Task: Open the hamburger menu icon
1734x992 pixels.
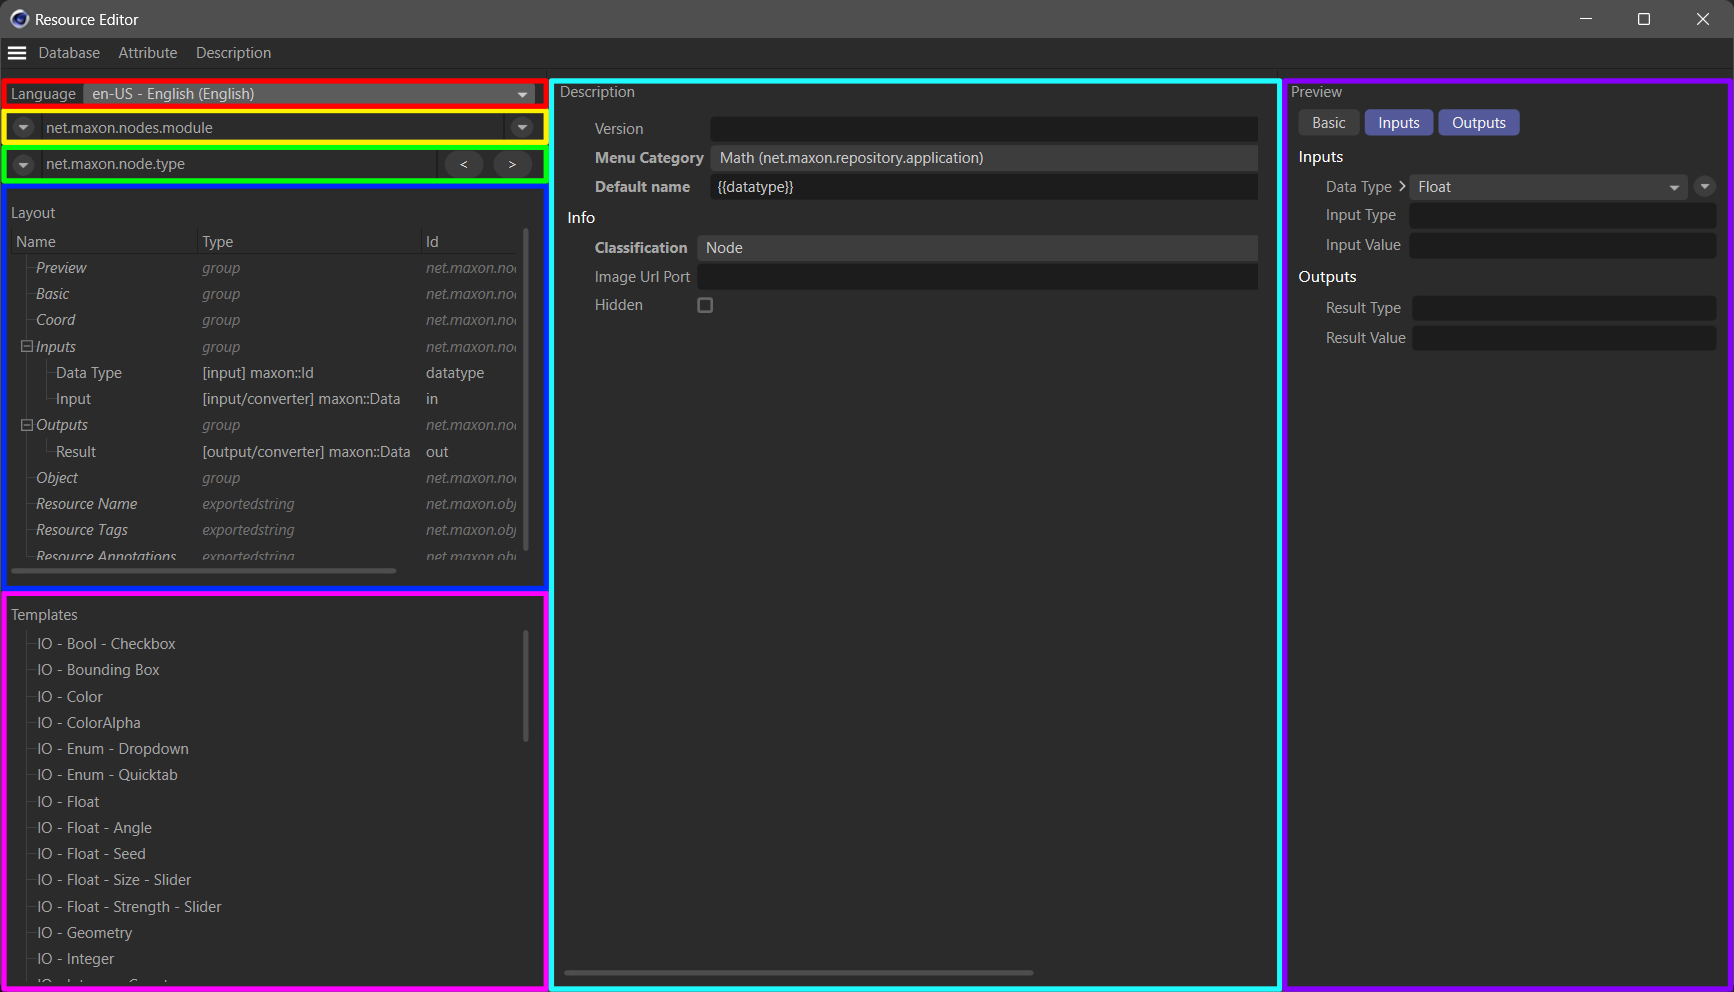Action: [17, 53]
